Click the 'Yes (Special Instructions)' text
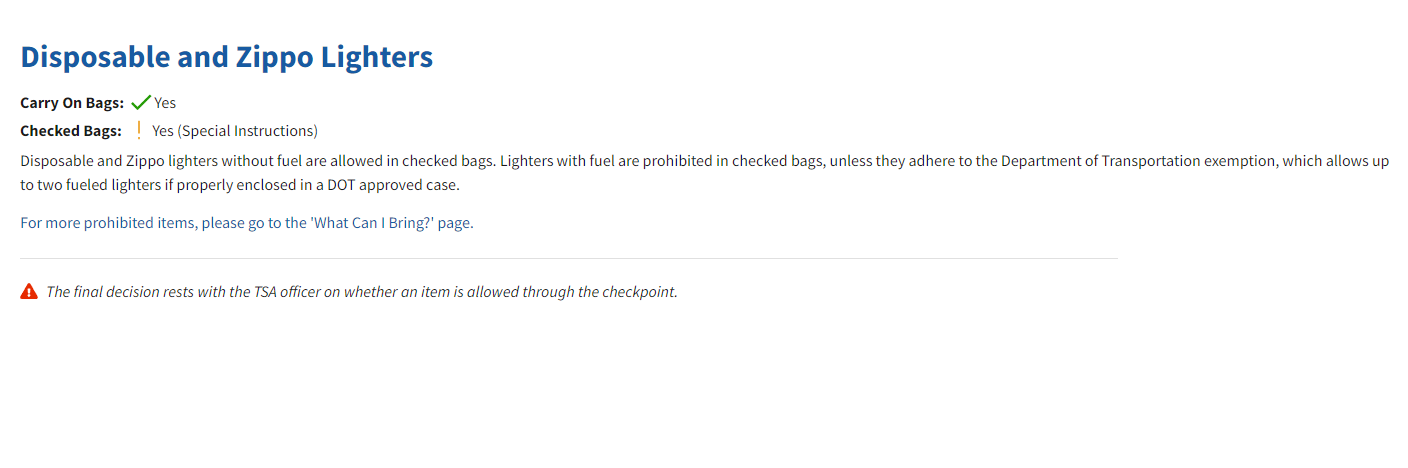 point(235,131)
